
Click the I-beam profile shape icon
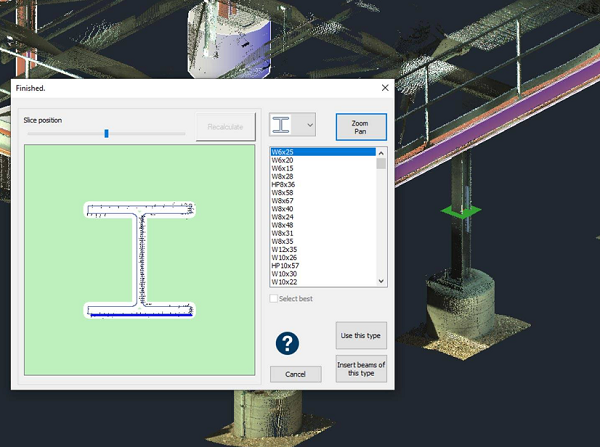284,125
